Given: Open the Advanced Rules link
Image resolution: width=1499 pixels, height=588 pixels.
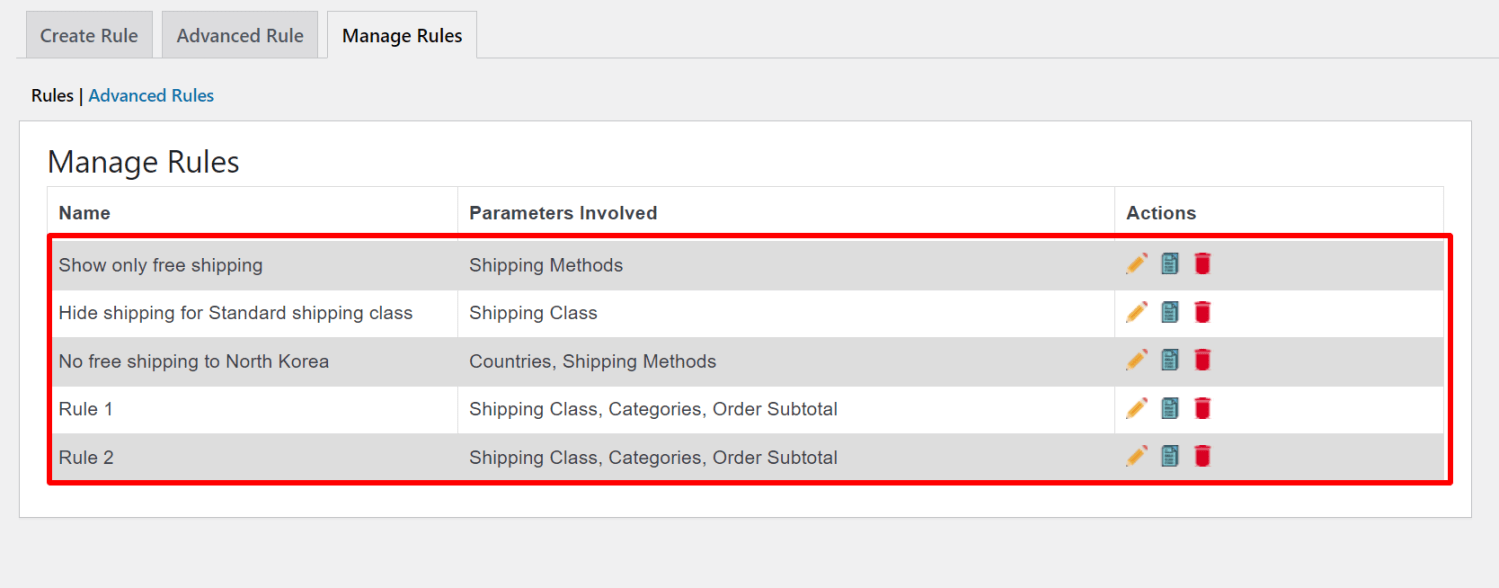Looking at the screenshot, I should (x=151, y=95).
